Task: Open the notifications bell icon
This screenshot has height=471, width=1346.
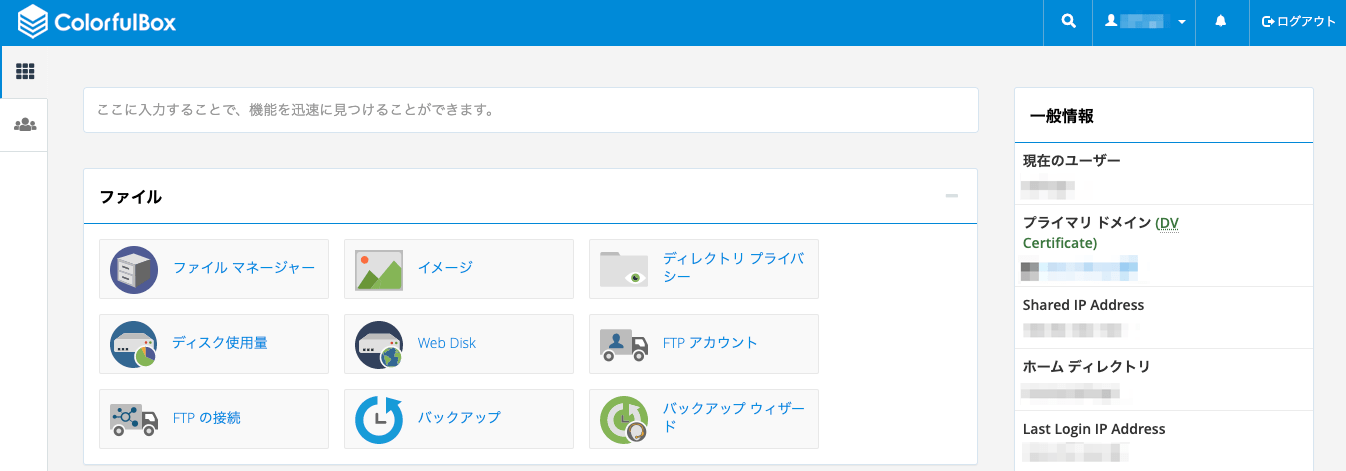Action: pos(1221,22)
